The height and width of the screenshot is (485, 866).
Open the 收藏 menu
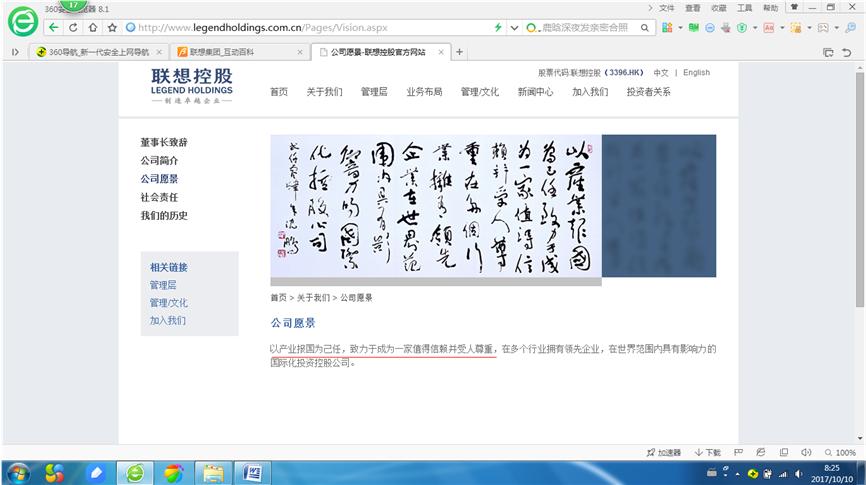pyautogui.click(x=719, y=8)
